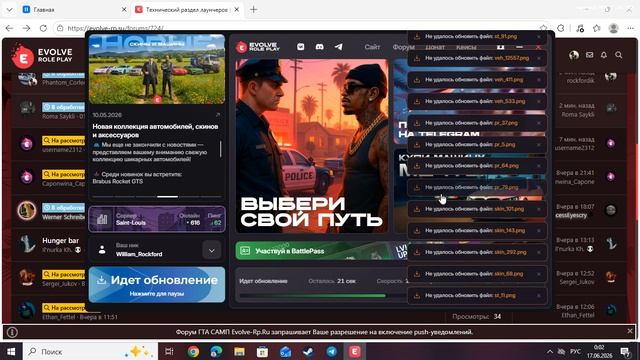Screen dimensions: 640x360
Task: Click the browser address bar URL
Action: point(116,28)
